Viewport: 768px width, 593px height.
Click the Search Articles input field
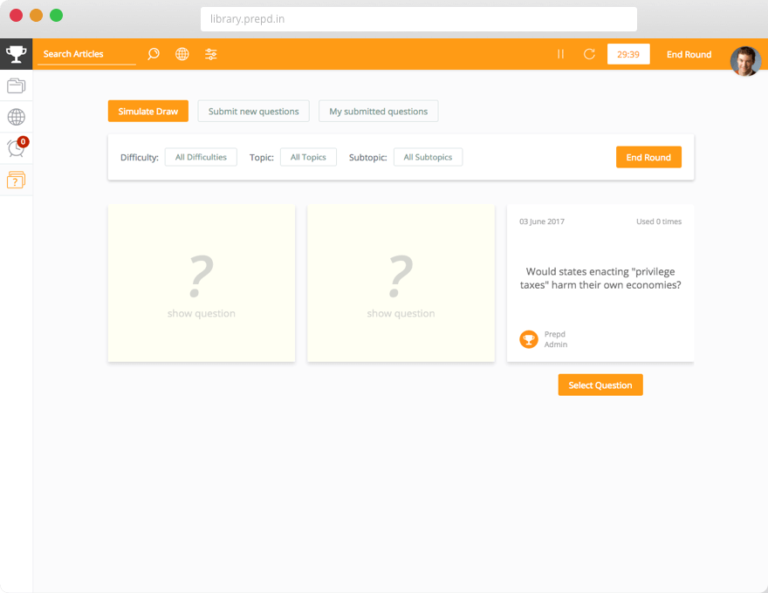pyautogui.click(x=86, y=54)
